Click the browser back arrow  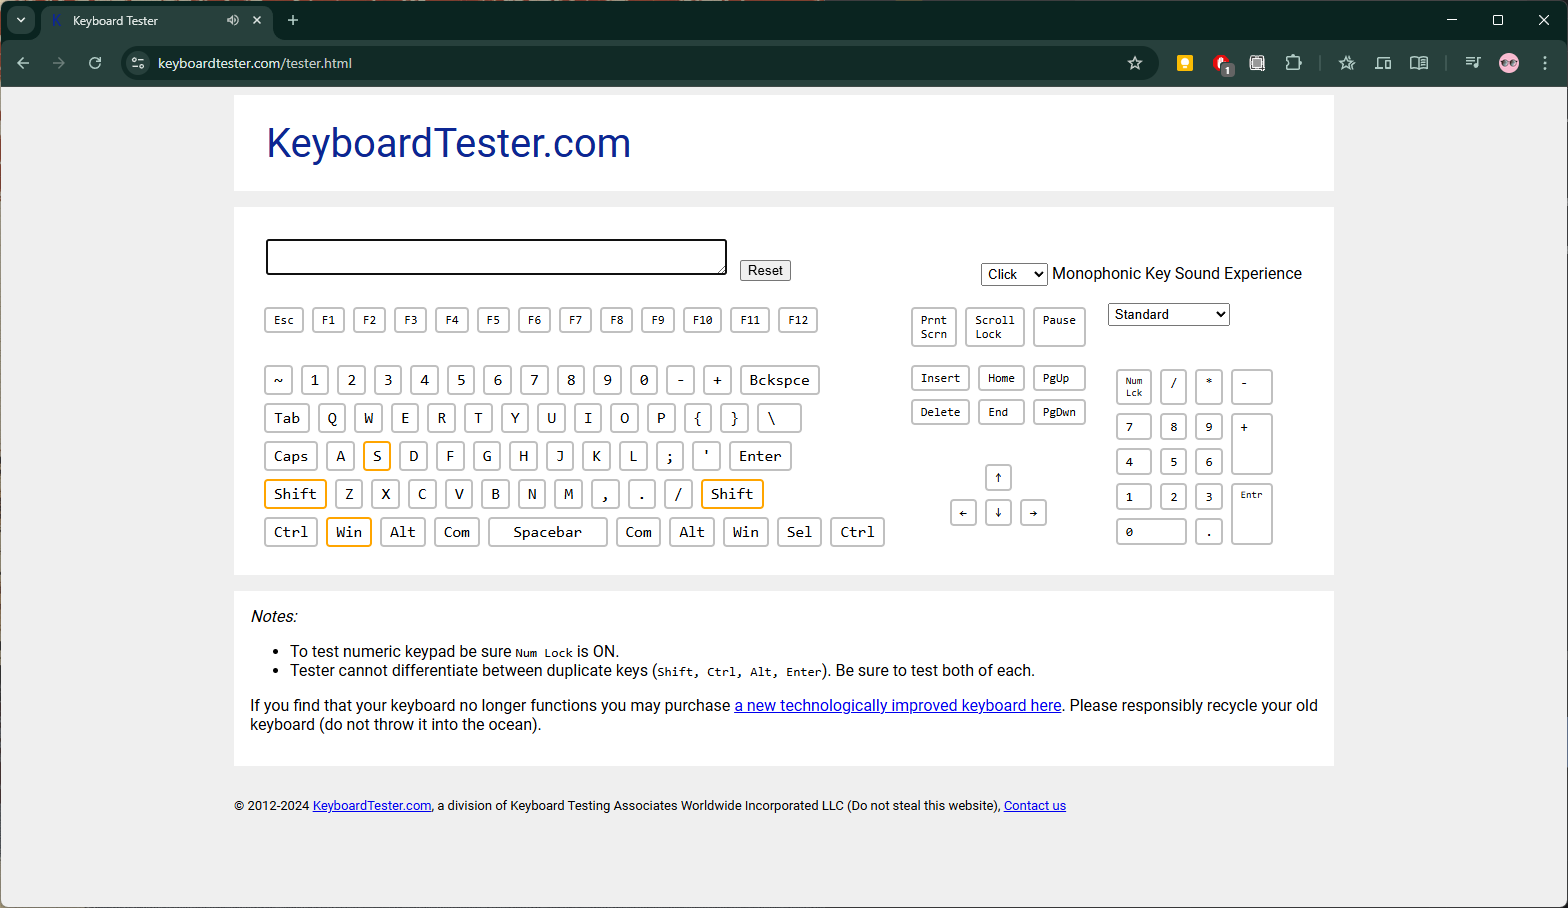pos(23,63)
